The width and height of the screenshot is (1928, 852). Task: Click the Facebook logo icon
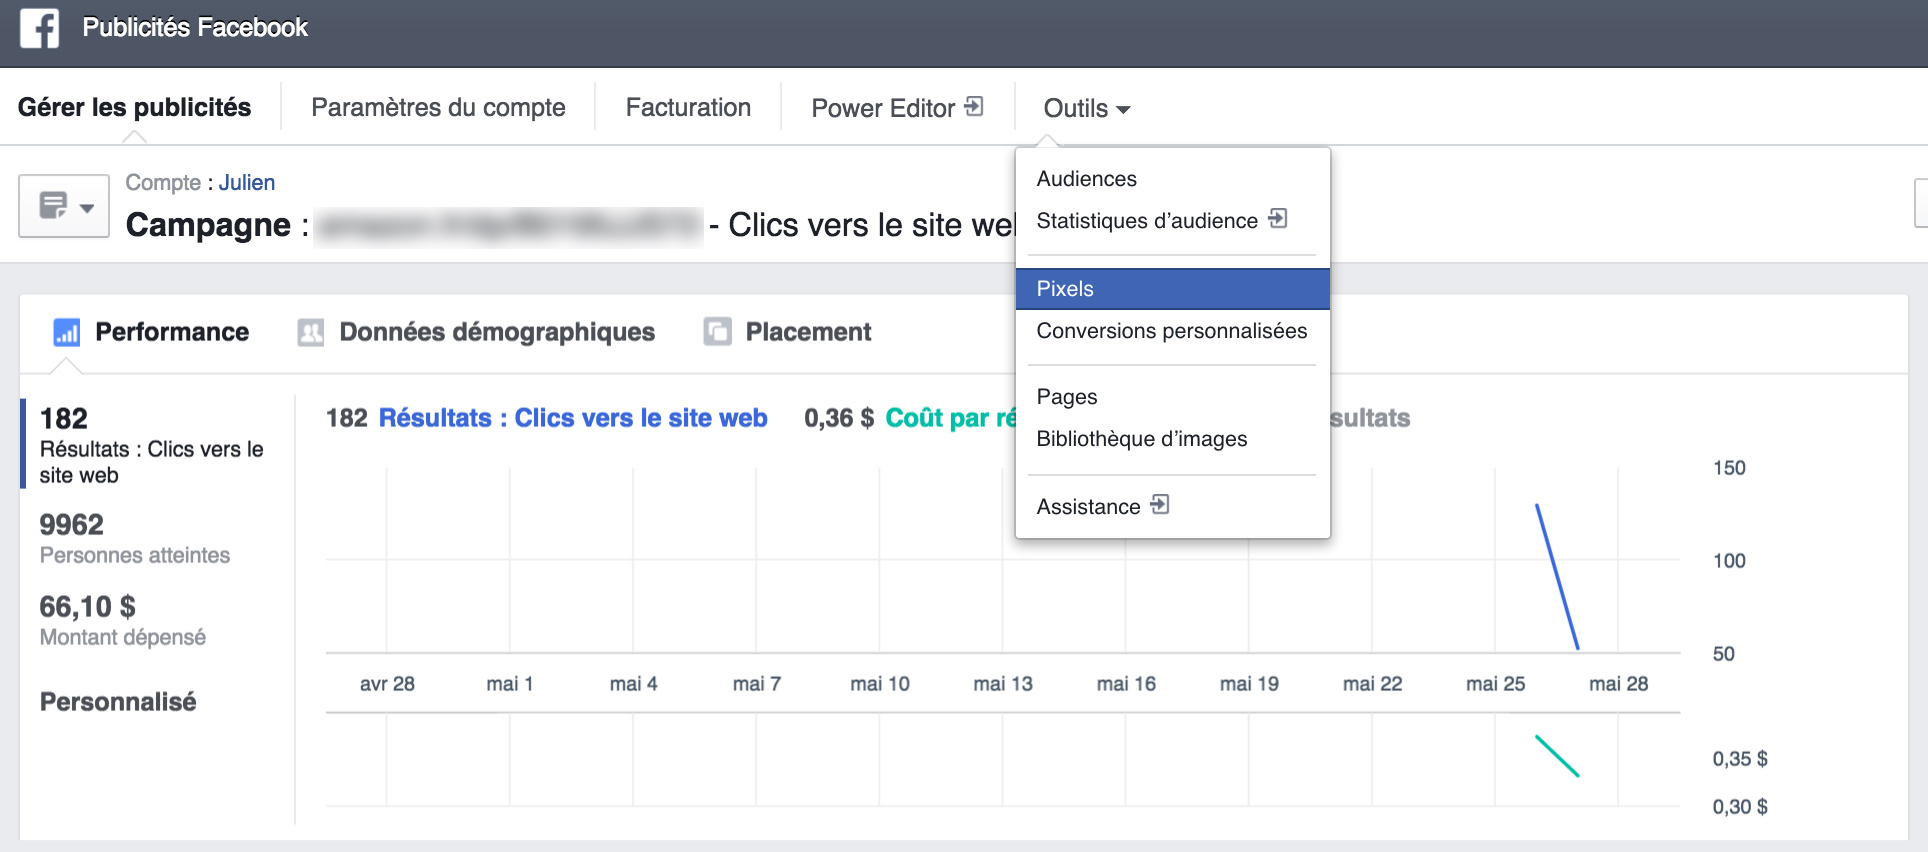39,28
